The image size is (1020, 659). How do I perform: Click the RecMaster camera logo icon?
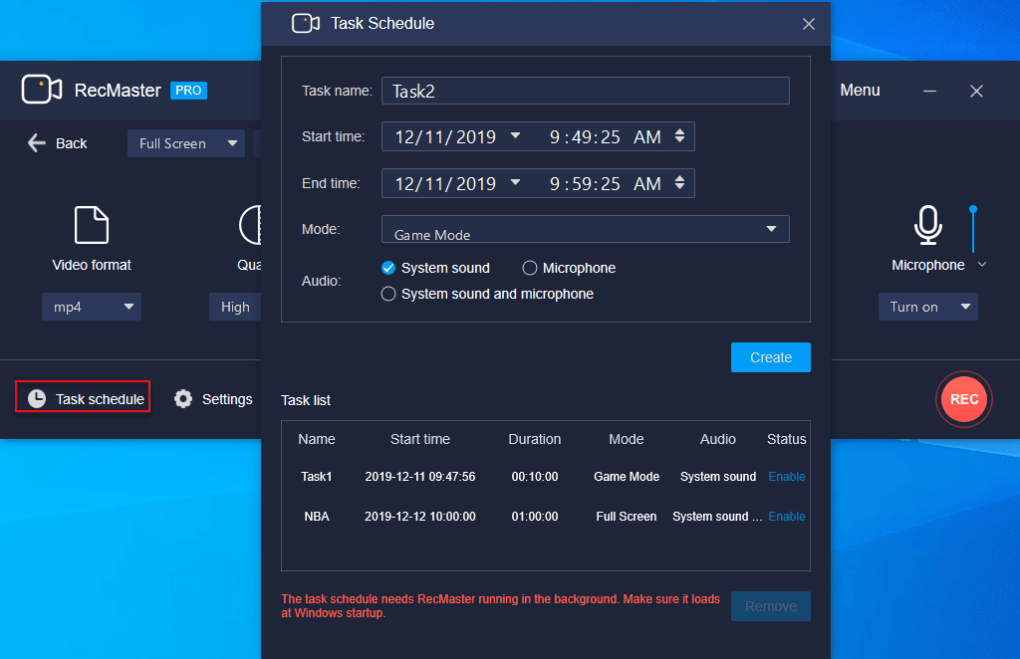pos(42,90)
